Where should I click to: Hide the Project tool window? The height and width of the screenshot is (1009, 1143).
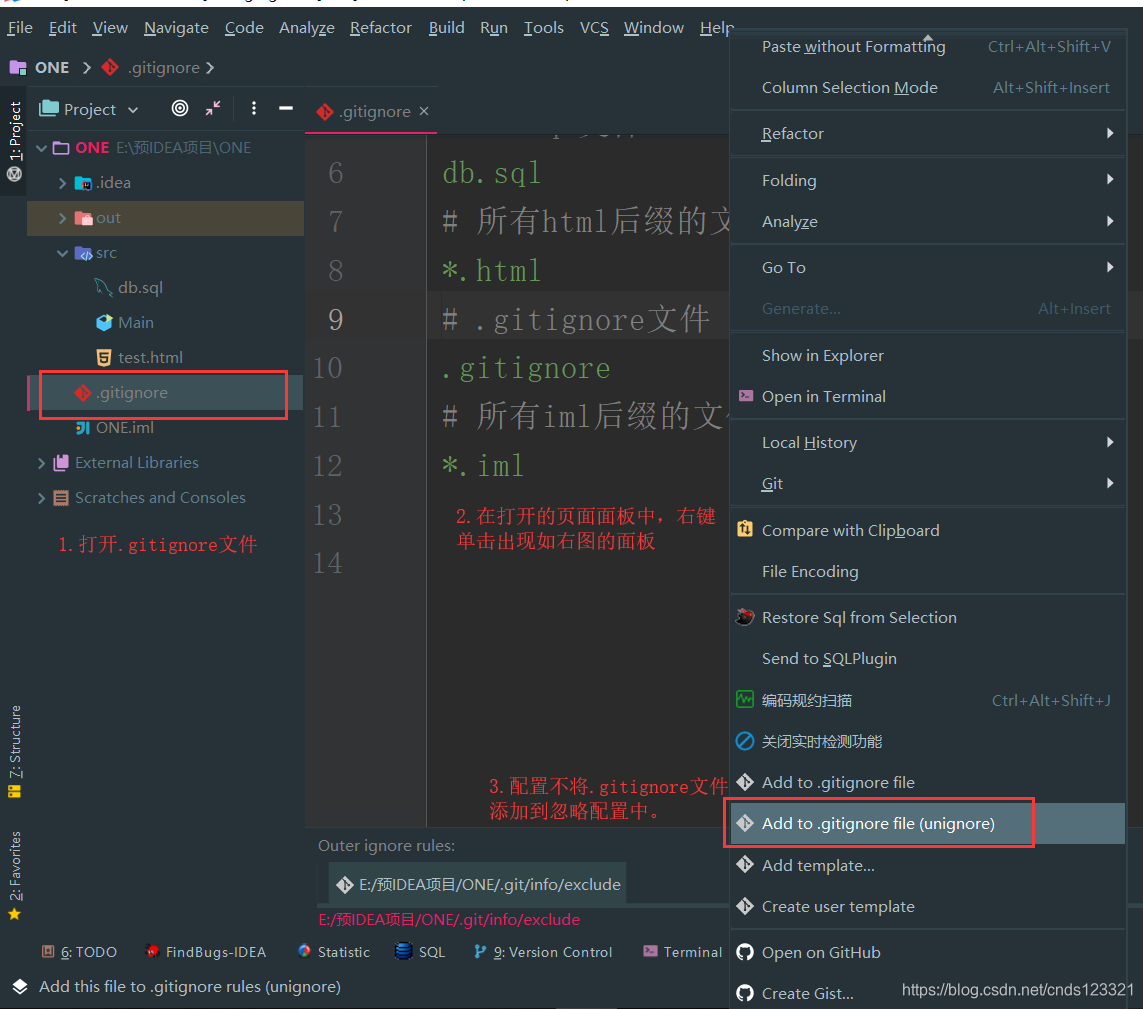pyautogui.click(x=286, y=108)
